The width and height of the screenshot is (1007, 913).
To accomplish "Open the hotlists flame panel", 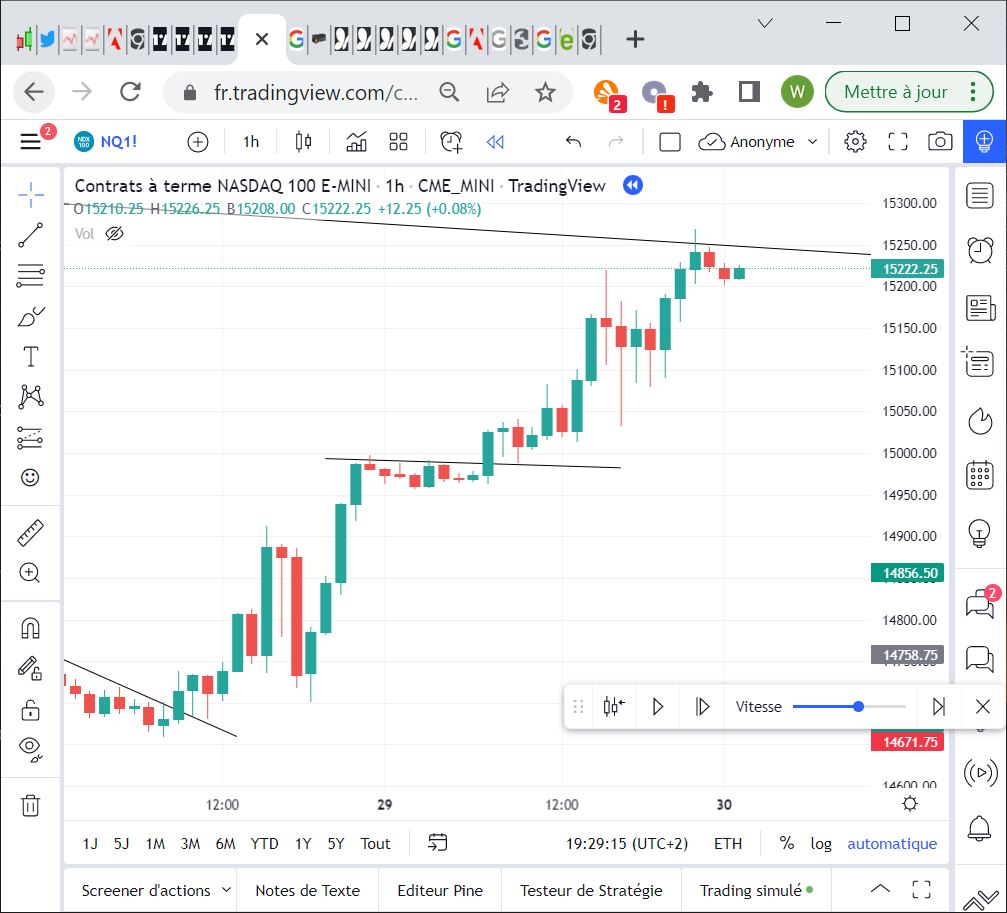I will (980, 421).
